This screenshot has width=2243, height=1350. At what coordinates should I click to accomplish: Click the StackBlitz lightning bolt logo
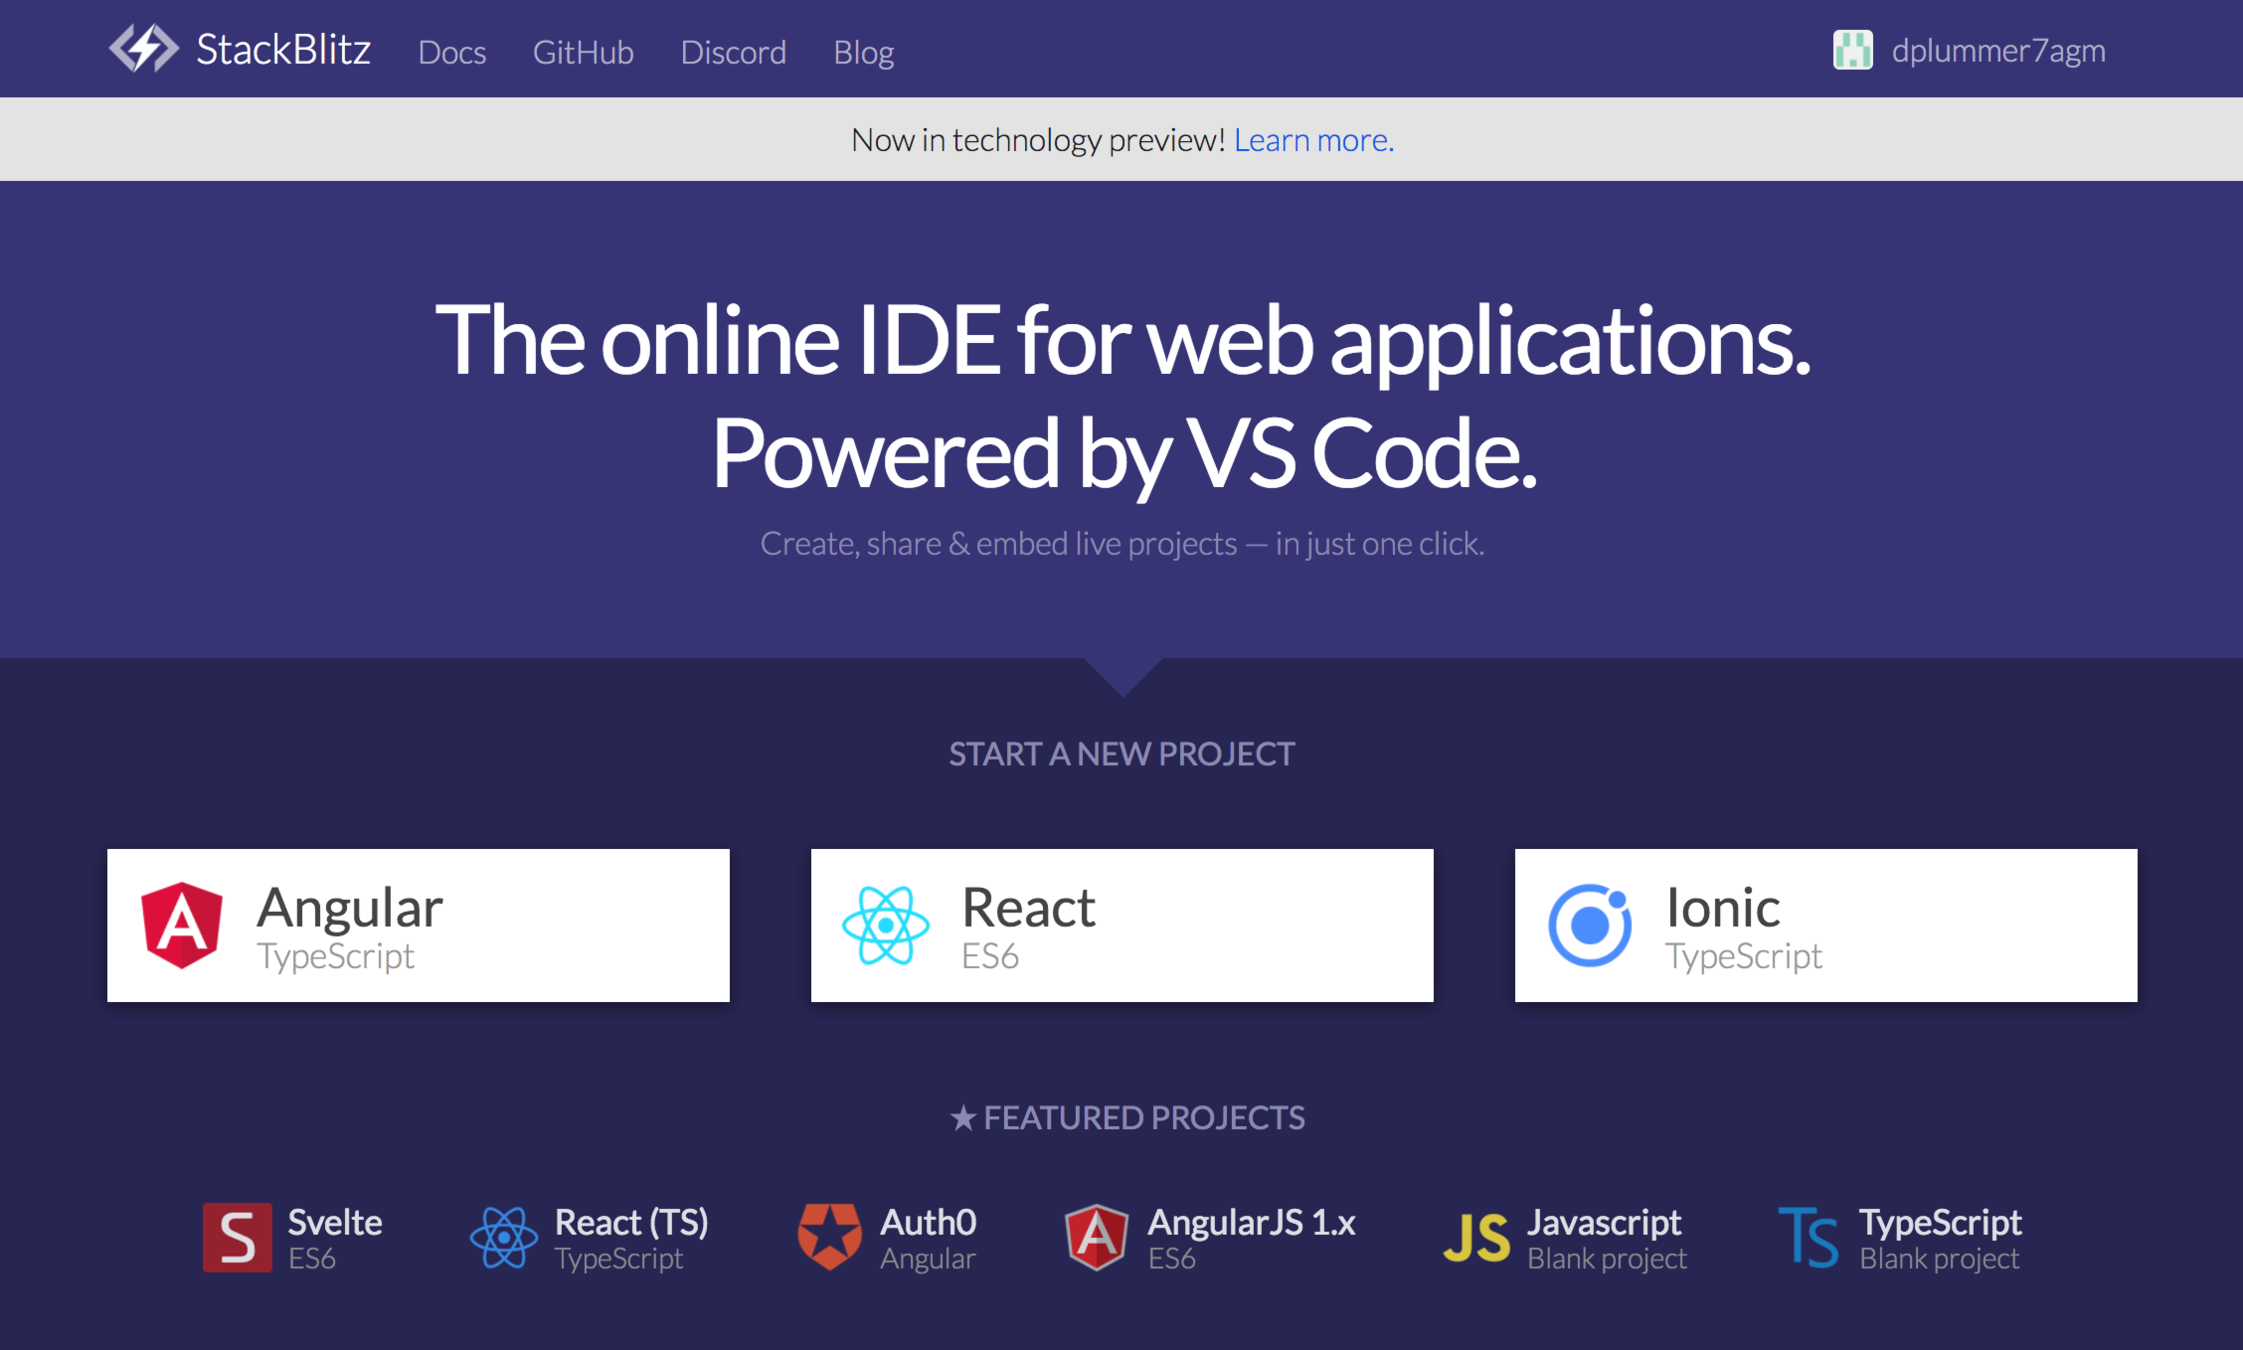pos(143,49)
